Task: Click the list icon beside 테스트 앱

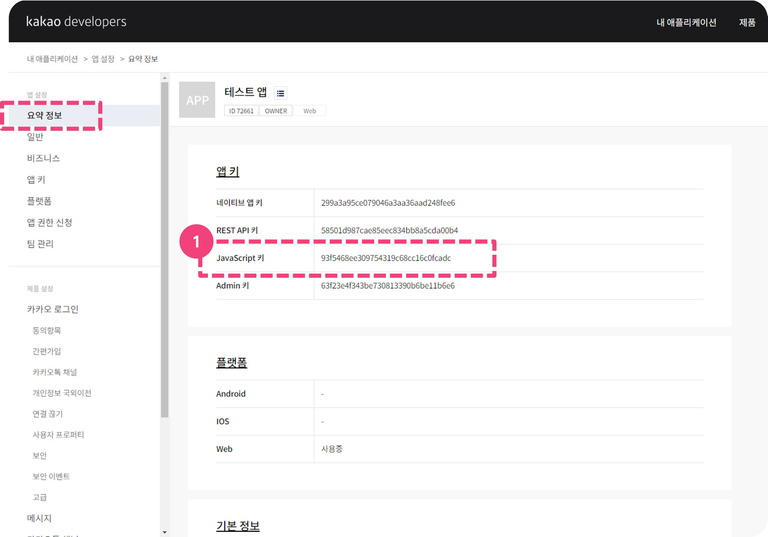Action: [281, 93]
